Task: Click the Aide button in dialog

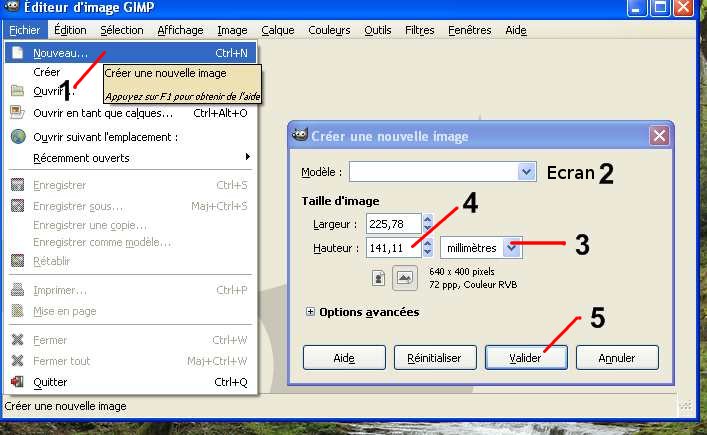Action: [x=344, y=358]
